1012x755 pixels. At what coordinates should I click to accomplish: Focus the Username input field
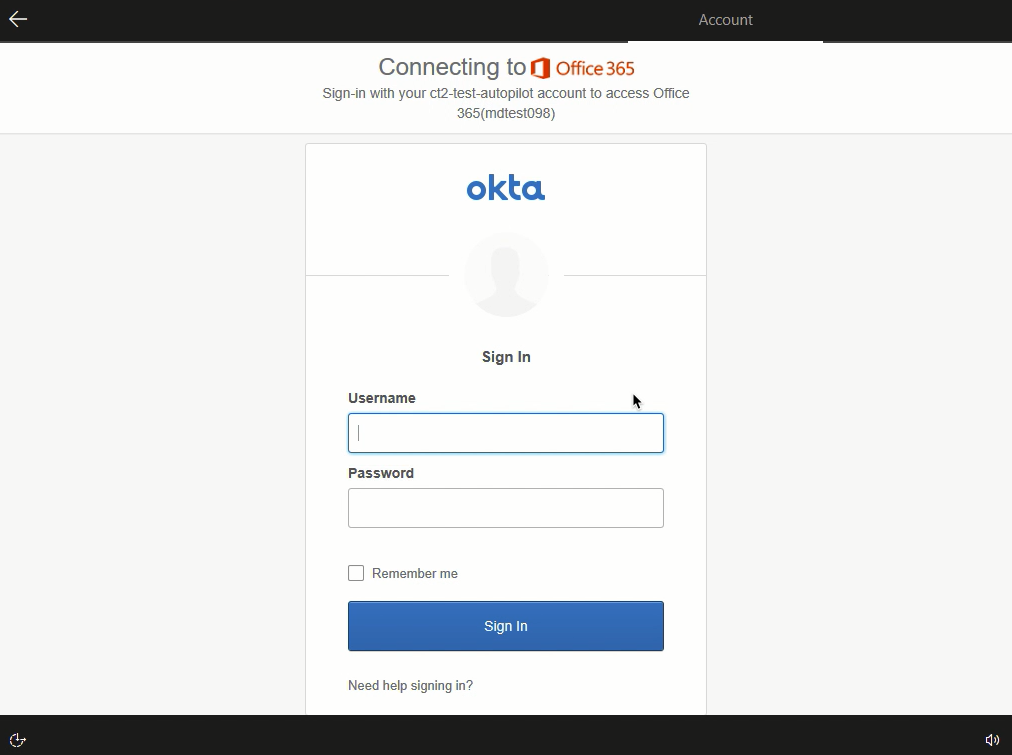(x=506, y=433)
